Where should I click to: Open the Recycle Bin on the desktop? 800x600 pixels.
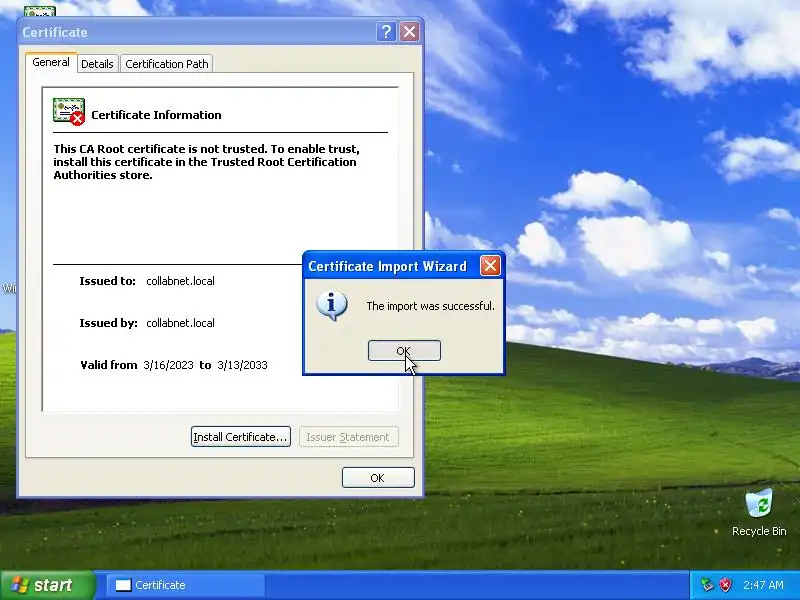point(759,512)
